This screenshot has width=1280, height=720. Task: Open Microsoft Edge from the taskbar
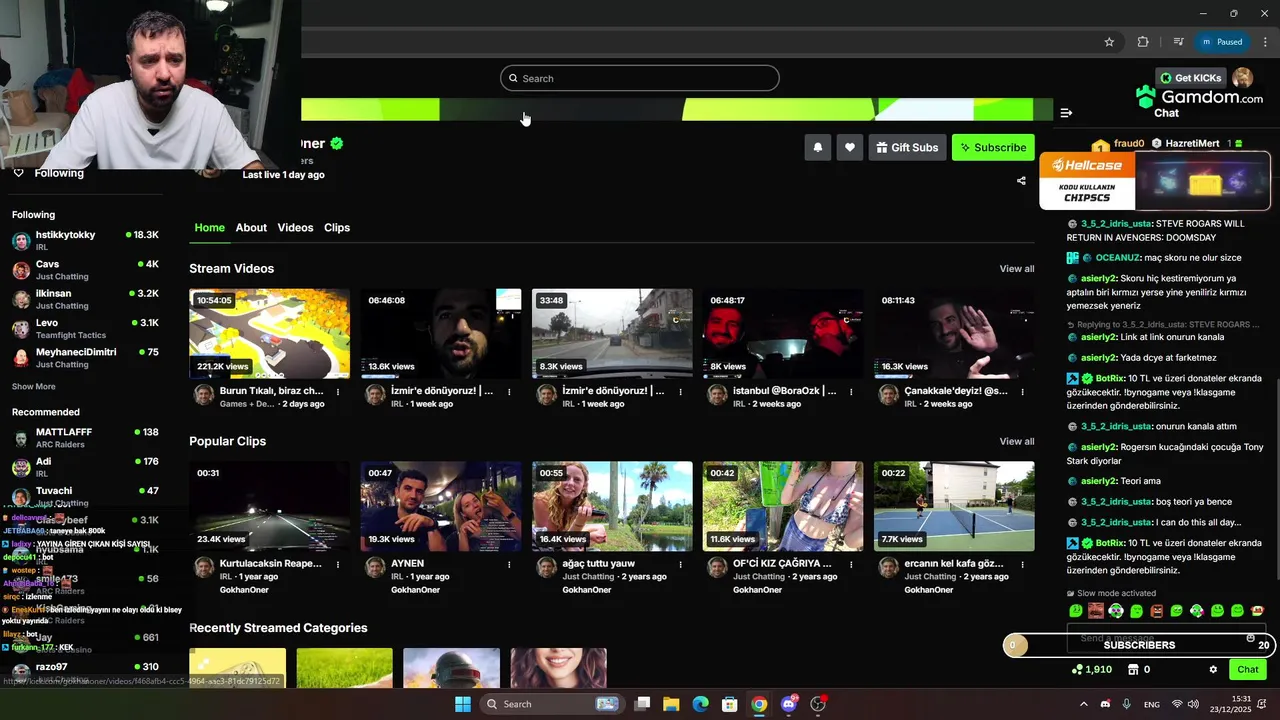[x=700, y=704]
